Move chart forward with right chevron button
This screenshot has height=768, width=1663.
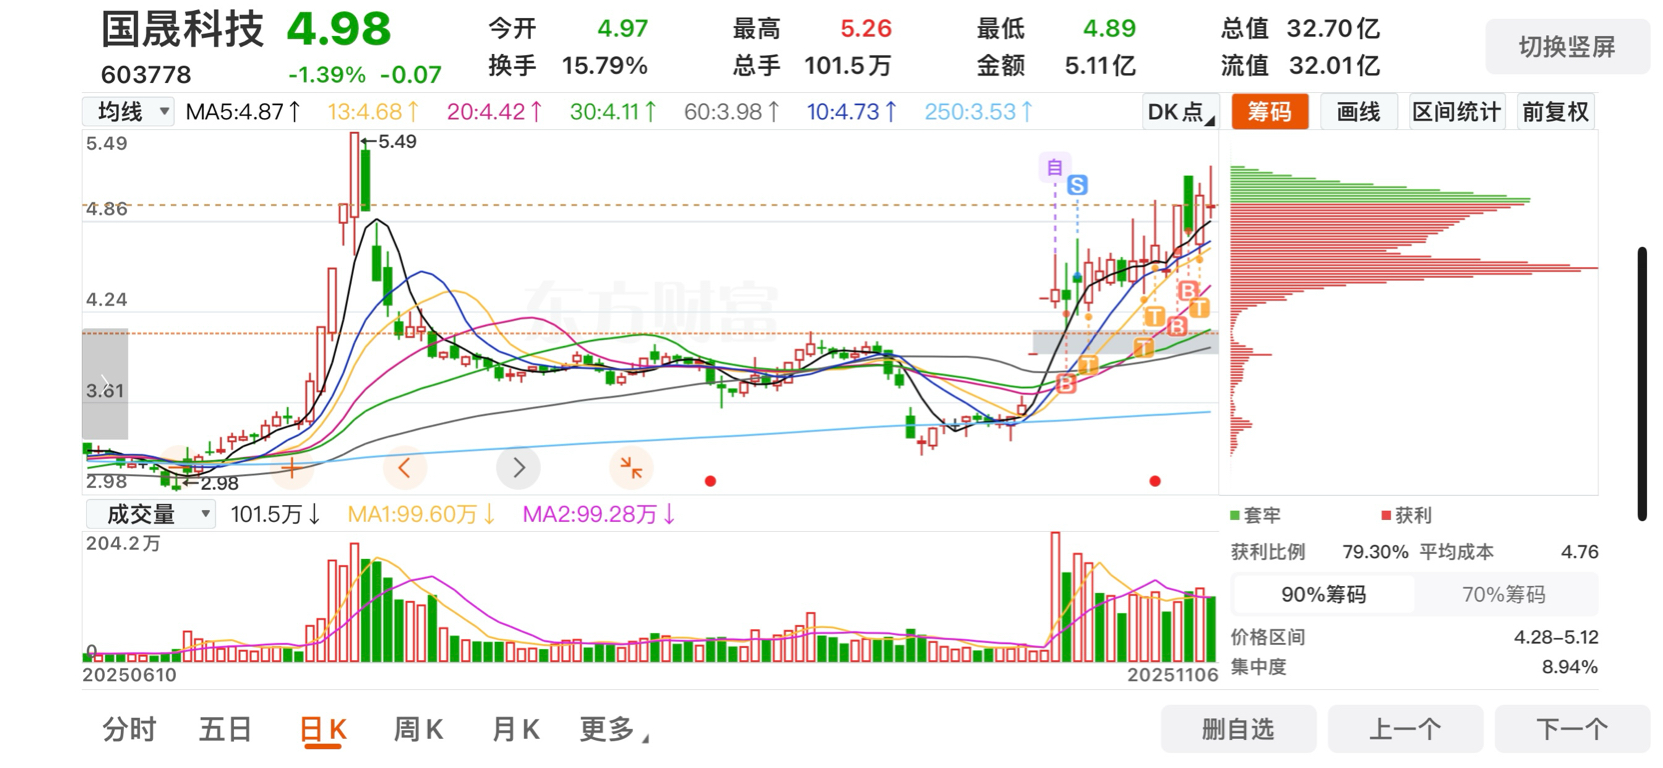coord(518,467)
